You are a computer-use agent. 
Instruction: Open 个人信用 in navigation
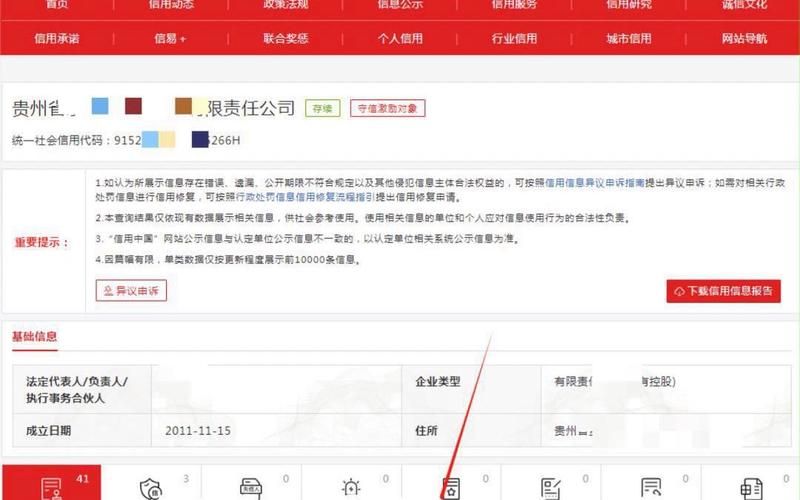400,38
